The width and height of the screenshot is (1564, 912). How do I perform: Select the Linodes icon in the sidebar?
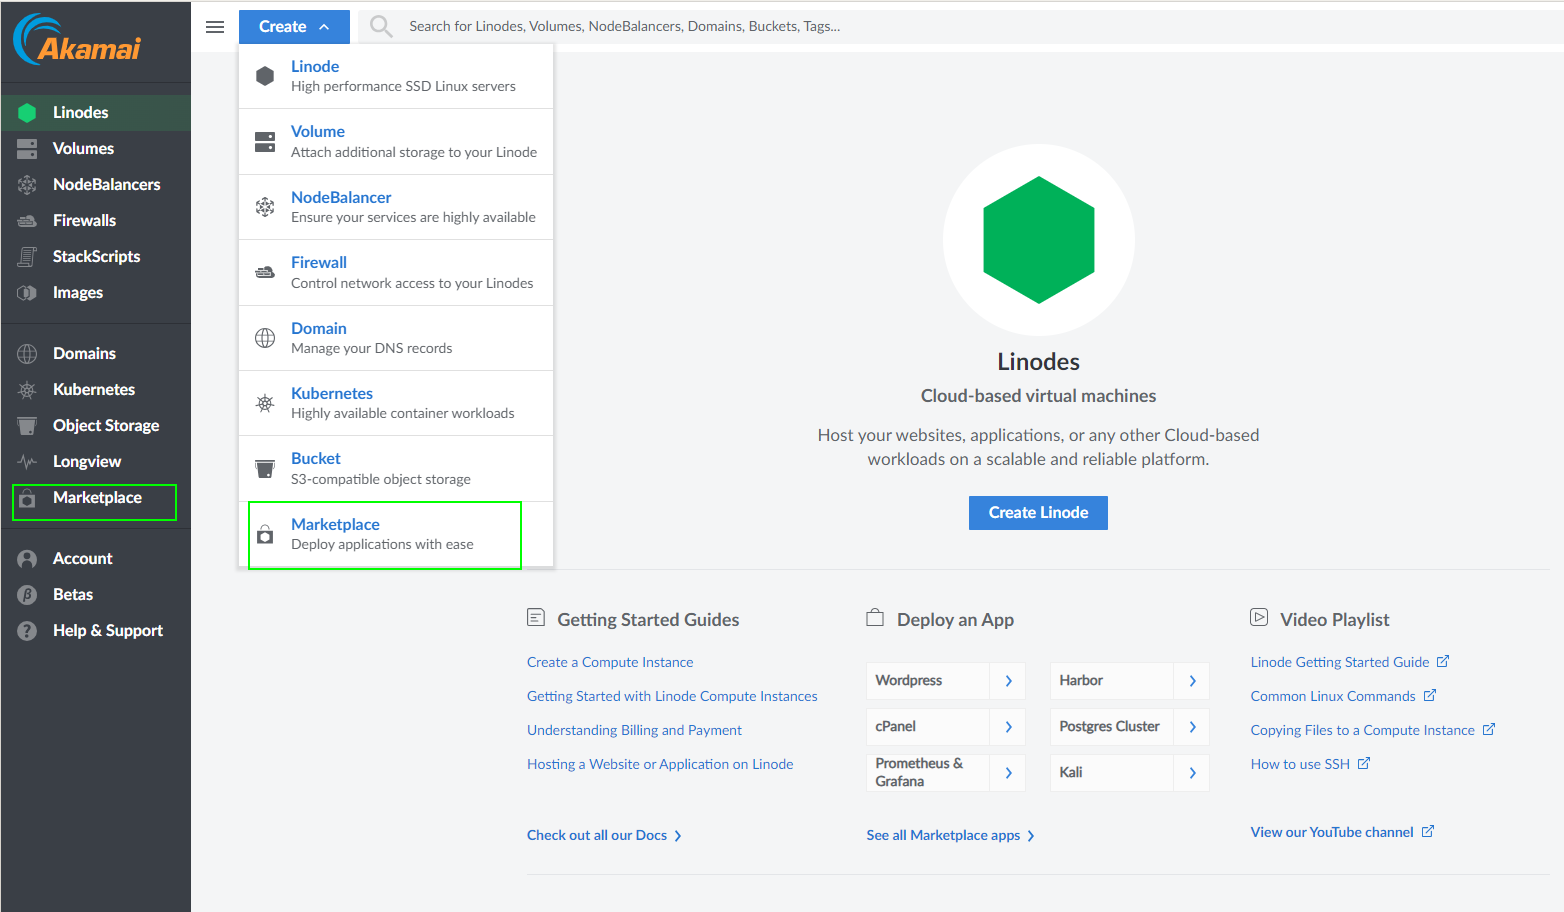point(29,112)
